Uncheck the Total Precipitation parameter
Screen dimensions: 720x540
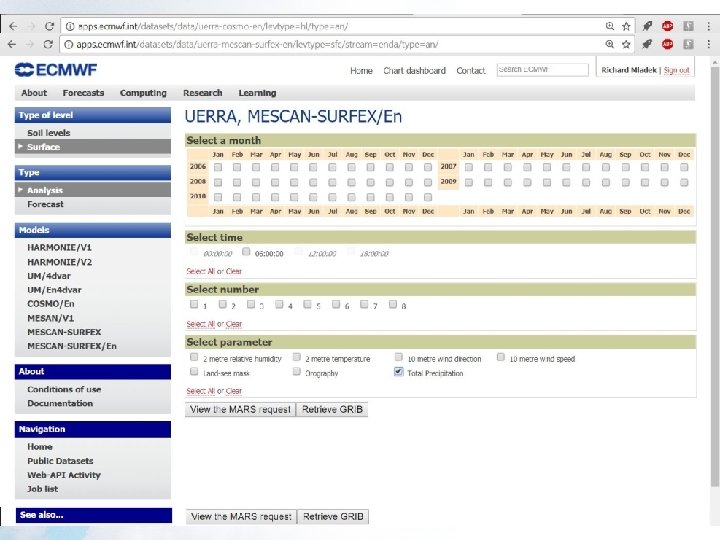point(399,371)
